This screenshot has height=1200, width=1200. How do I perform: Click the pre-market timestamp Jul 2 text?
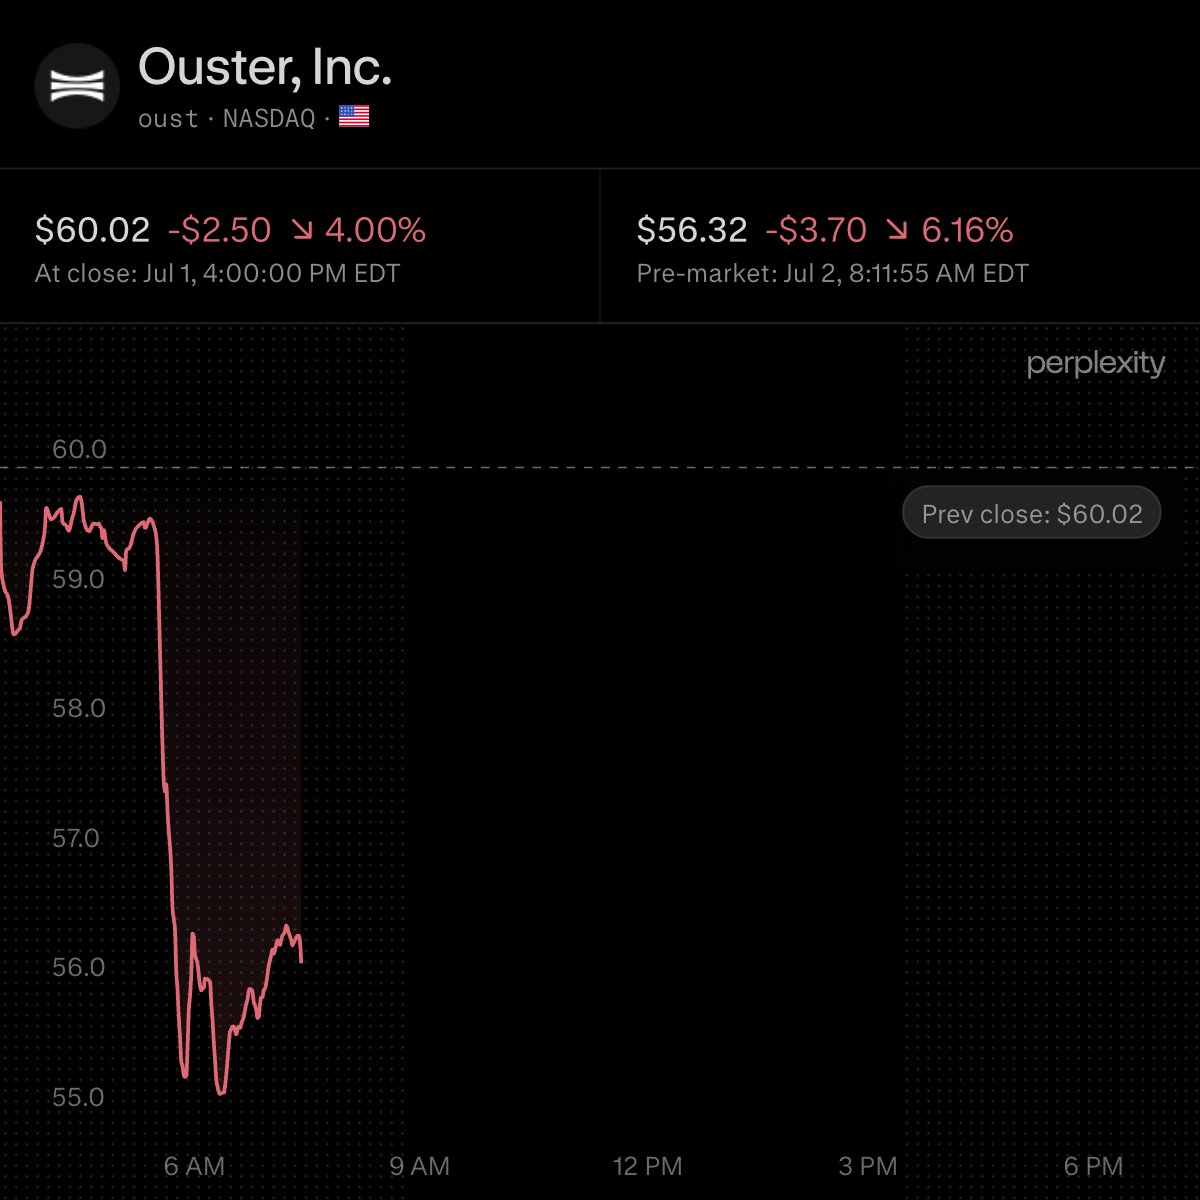pos(805,274)
